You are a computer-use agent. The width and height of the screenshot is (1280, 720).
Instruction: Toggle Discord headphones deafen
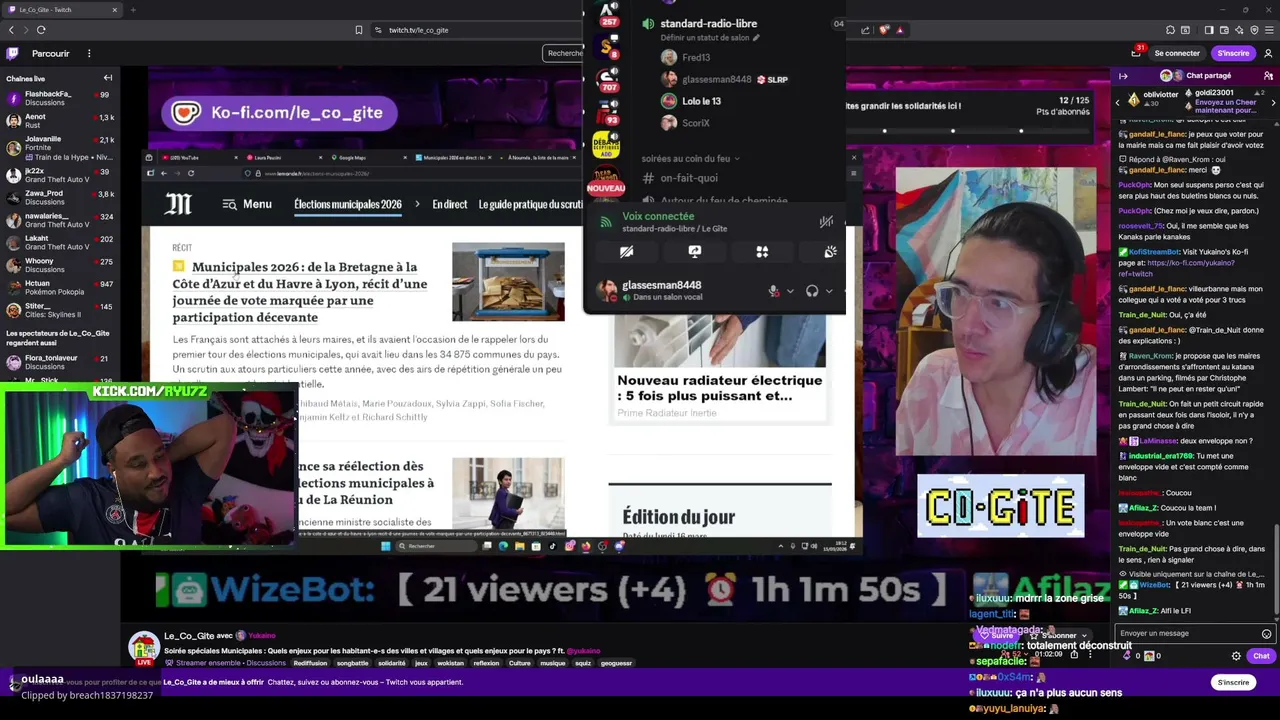[812, 291]
